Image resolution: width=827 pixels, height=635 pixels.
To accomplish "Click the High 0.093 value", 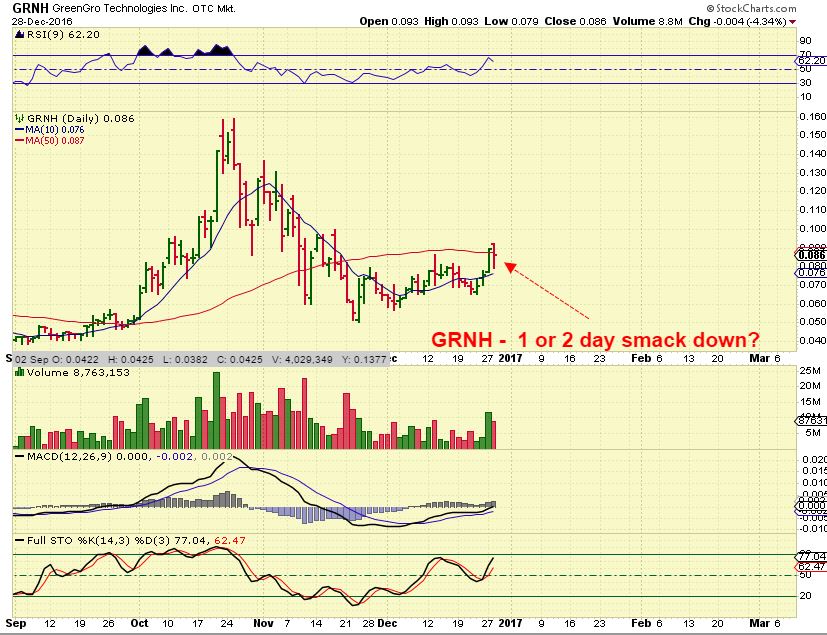I will click(451, 22).
